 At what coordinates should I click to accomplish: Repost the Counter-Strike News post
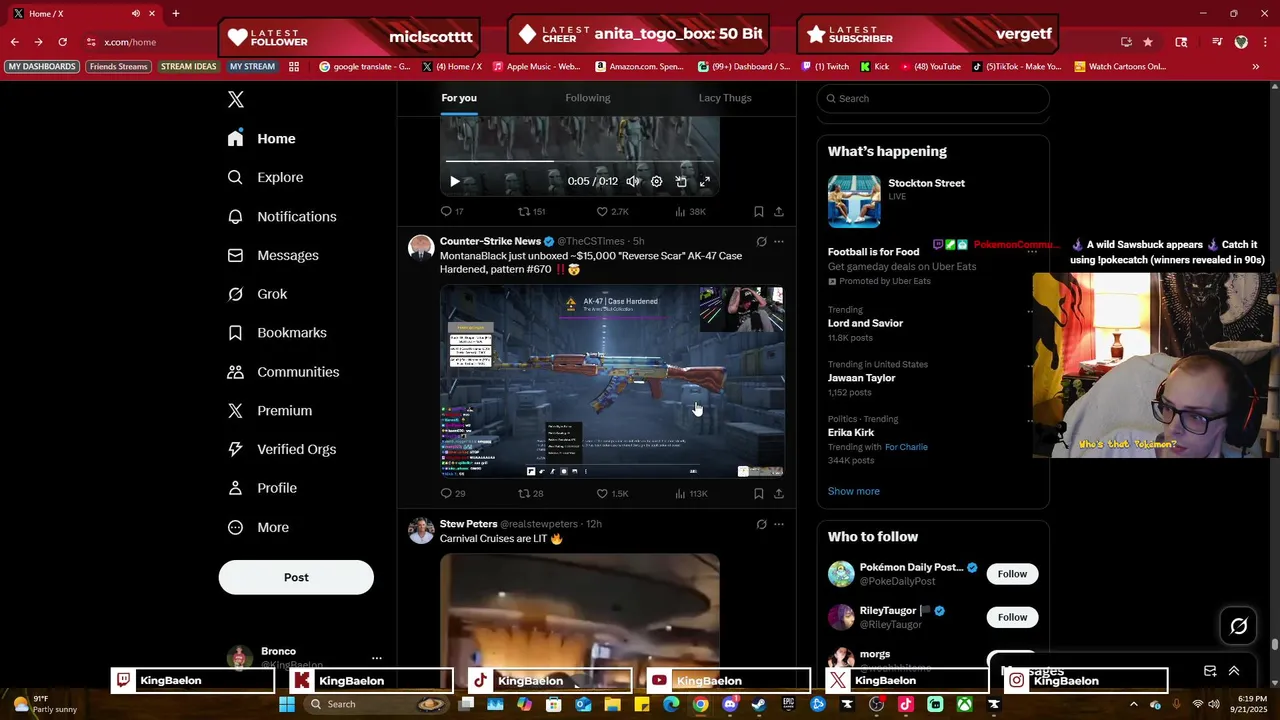(531, 493)
